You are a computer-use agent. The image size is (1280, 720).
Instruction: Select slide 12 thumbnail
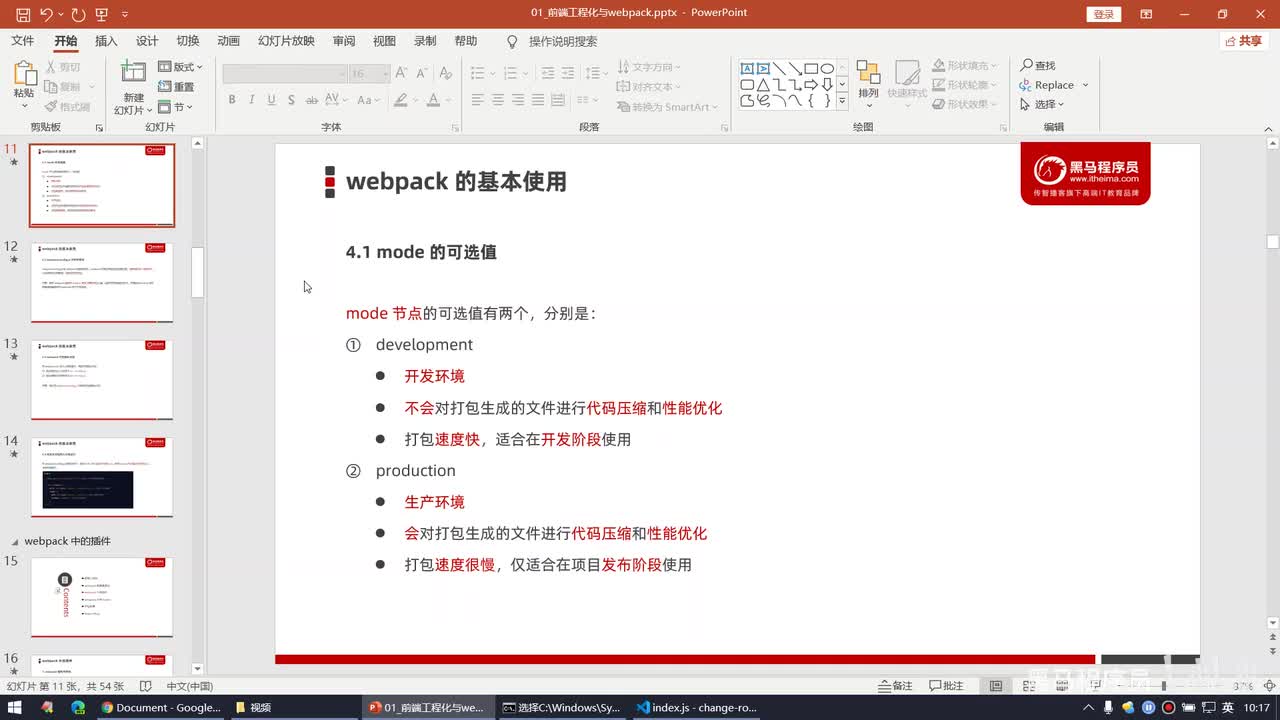point(102,282)
